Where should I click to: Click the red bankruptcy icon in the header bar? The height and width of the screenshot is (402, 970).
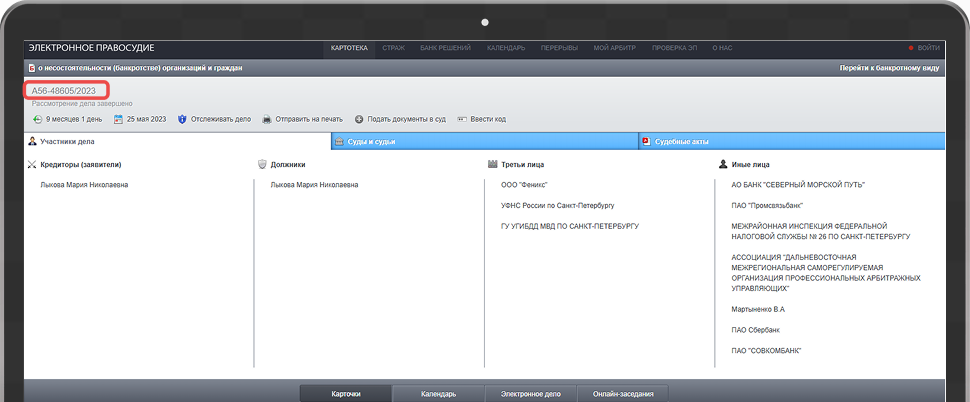(31, 68)
